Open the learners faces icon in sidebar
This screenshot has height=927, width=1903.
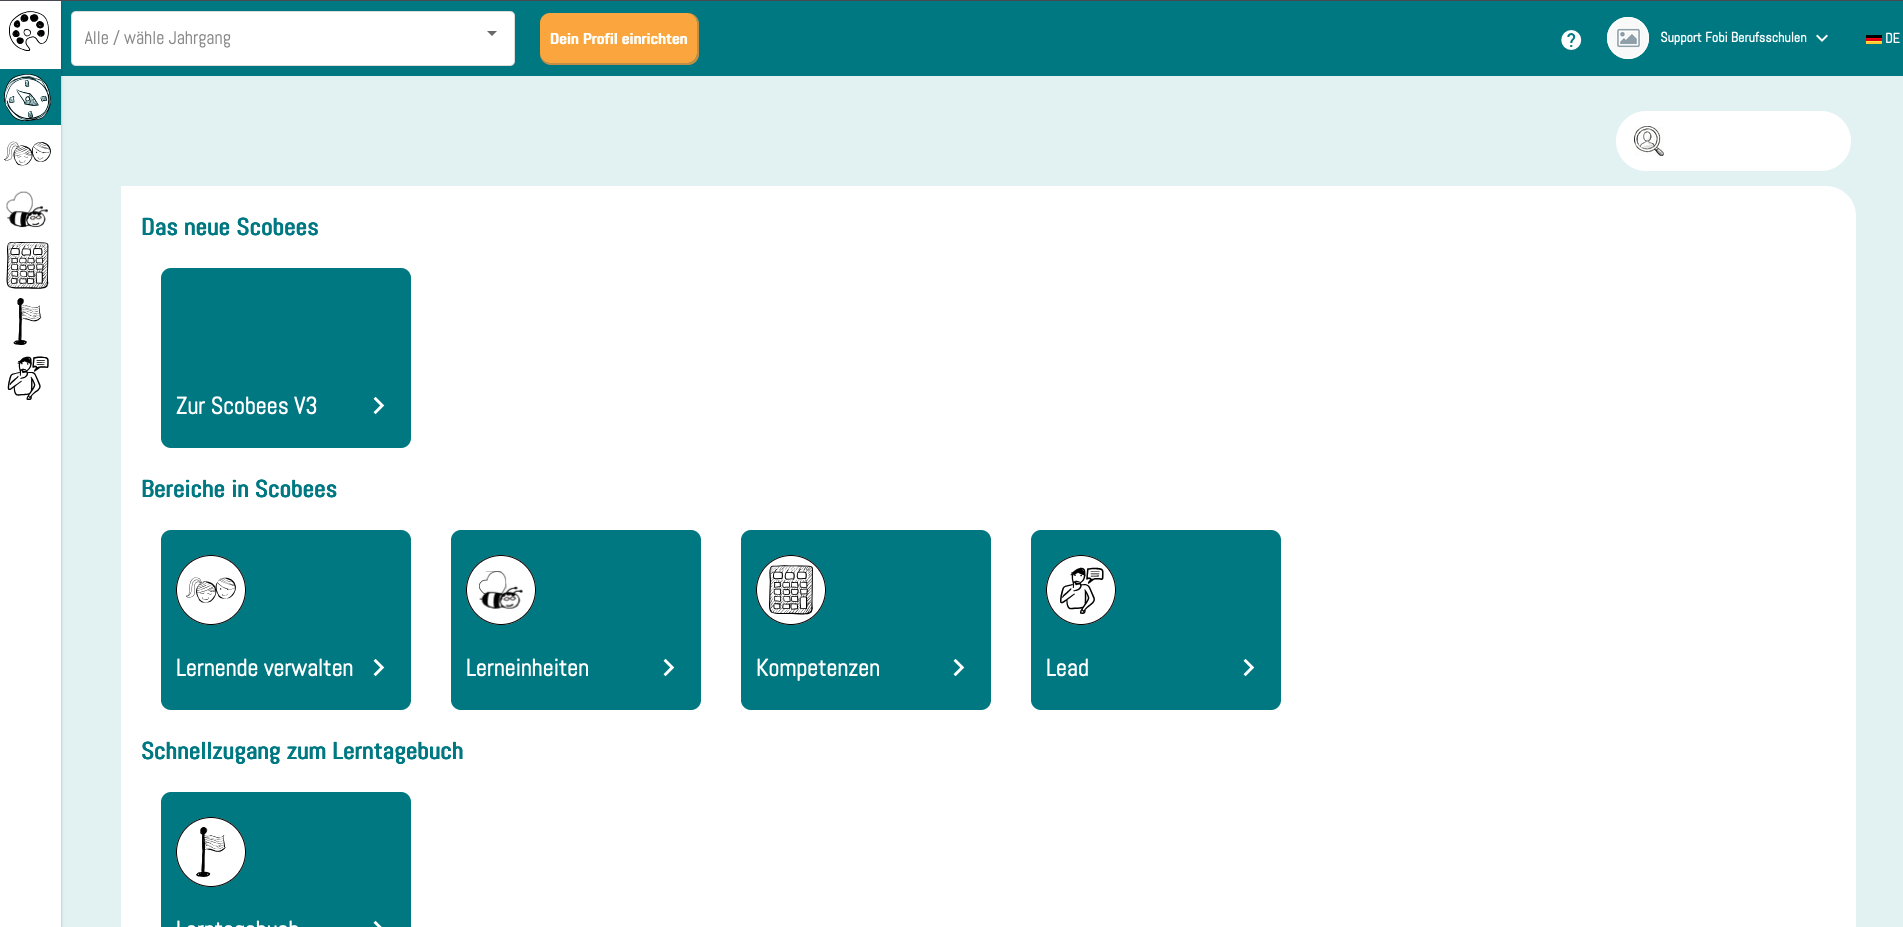coord(28,153)
